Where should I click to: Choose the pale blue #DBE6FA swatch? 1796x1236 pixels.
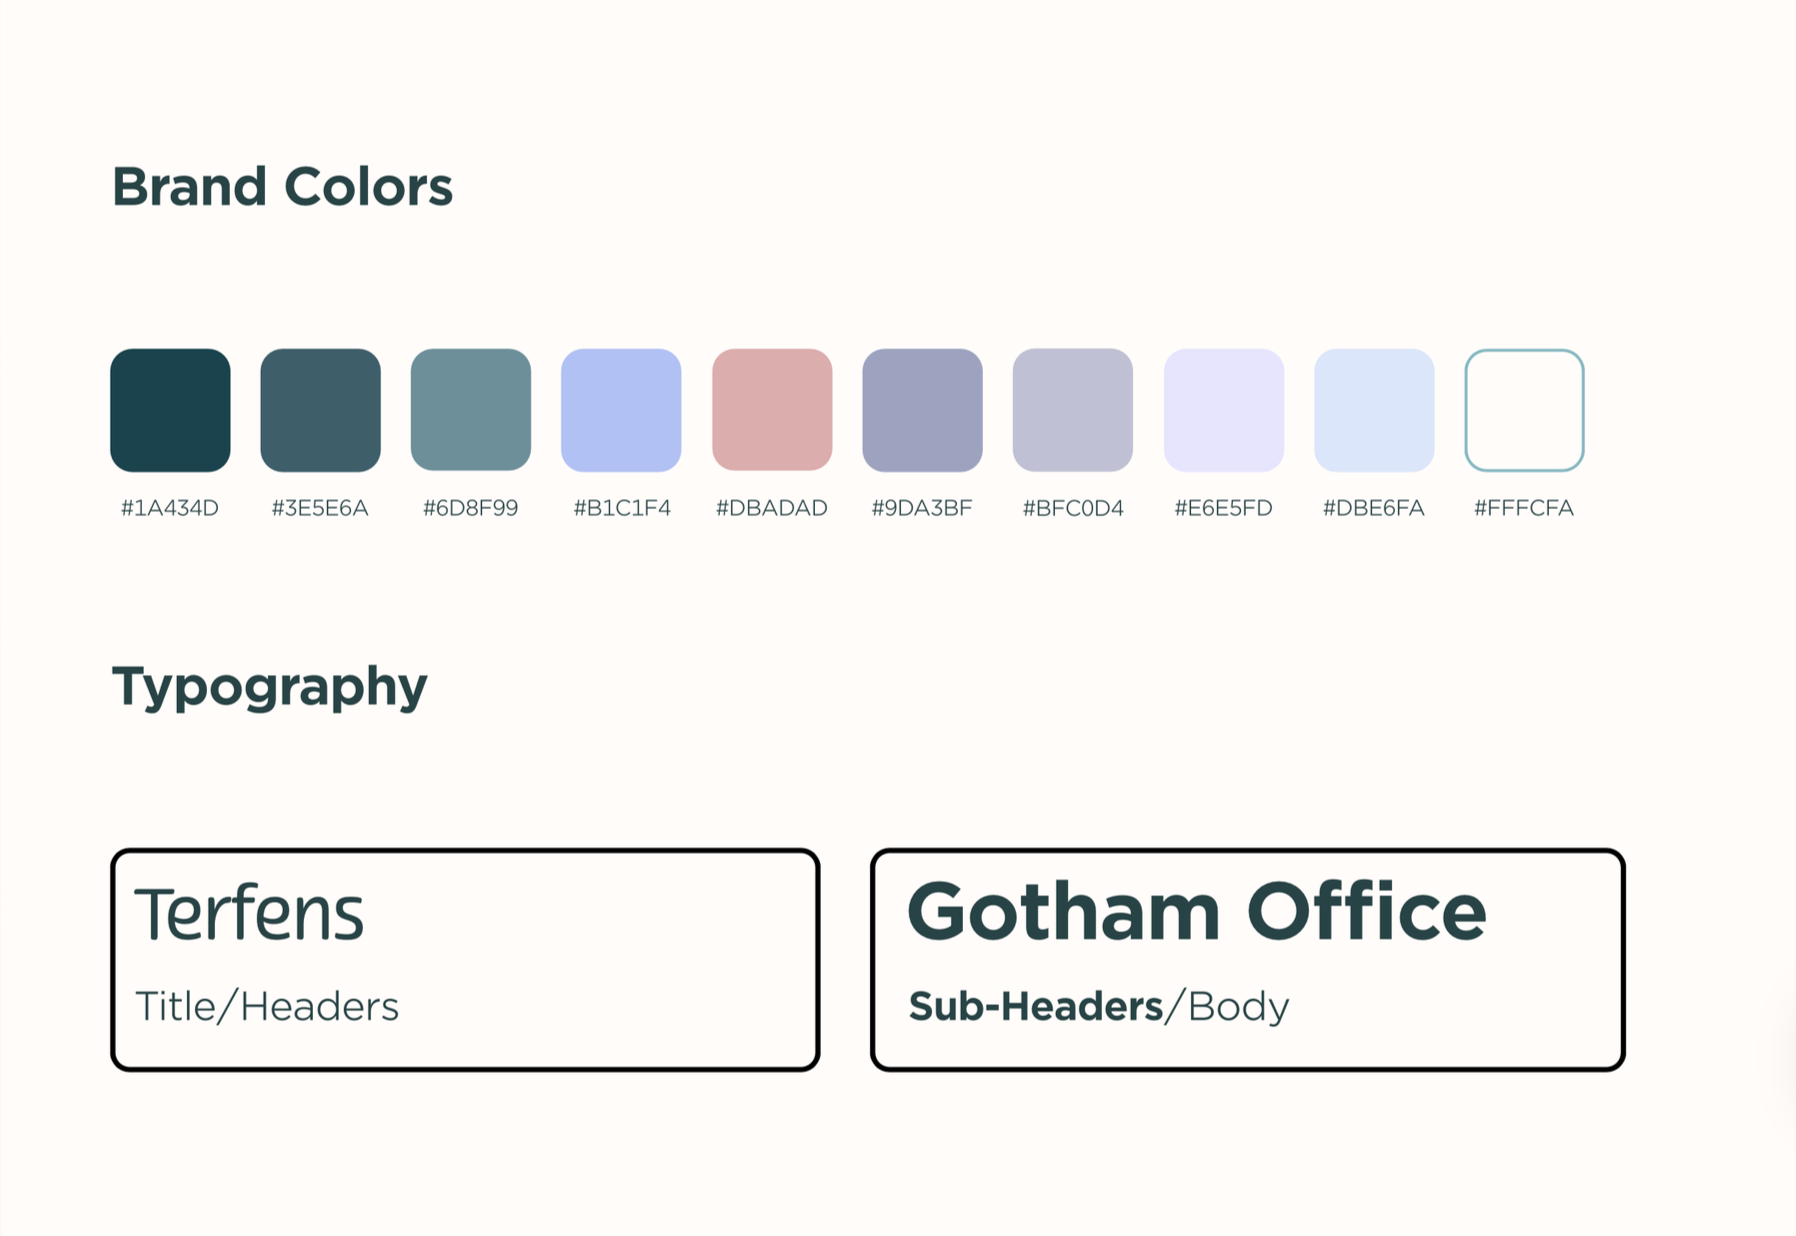click(1374, 410)
